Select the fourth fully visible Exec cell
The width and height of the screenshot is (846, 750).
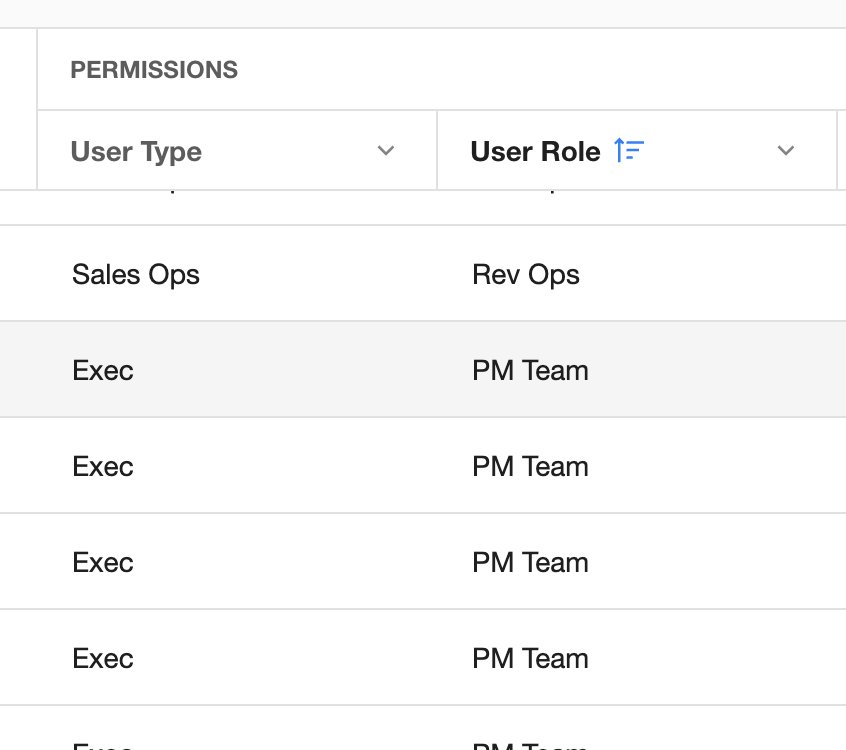point(103,659)
